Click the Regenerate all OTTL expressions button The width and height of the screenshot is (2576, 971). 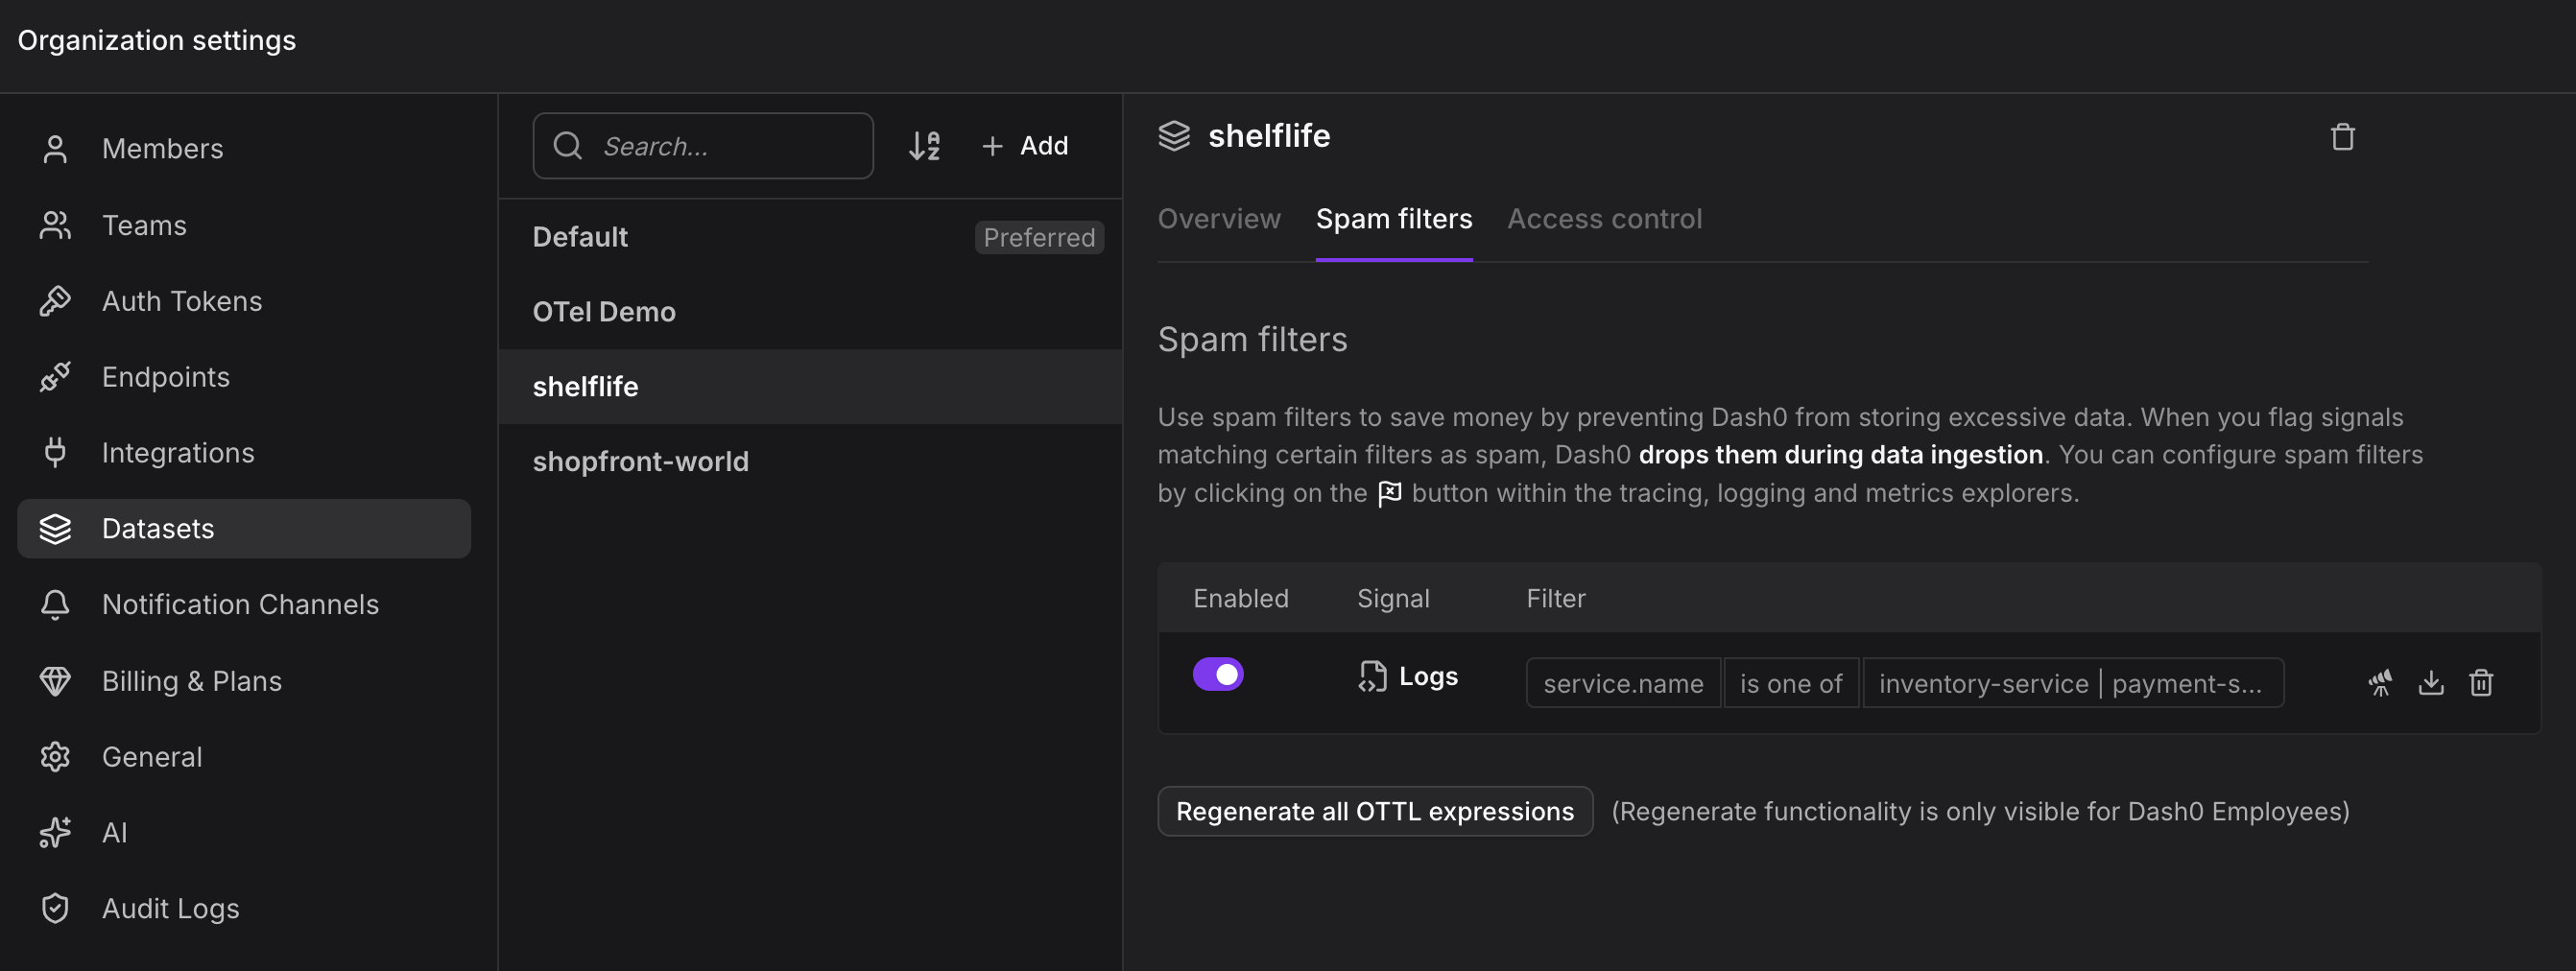point(1374,811)
